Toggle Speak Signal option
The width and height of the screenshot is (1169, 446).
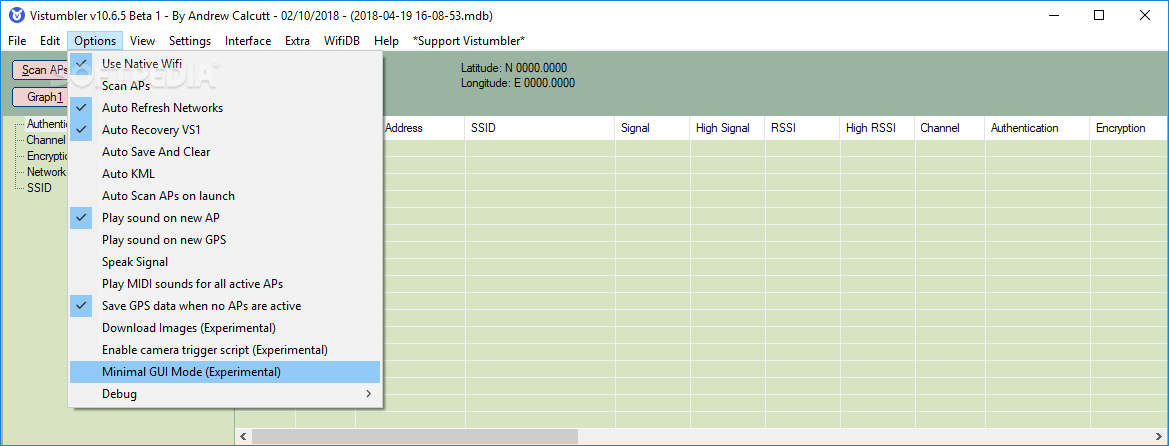pos(225,262)
